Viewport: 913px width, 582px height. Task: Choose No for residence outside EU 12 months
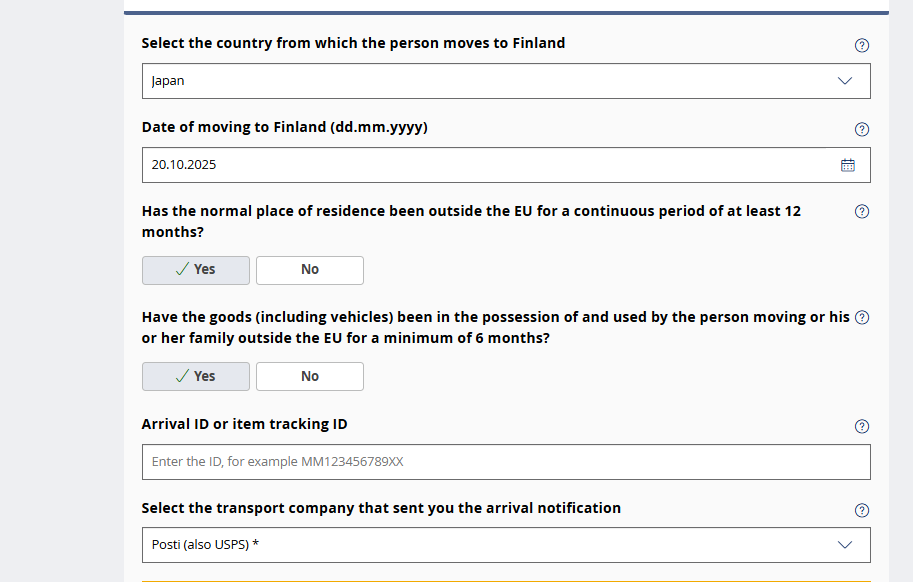point(310,270)
